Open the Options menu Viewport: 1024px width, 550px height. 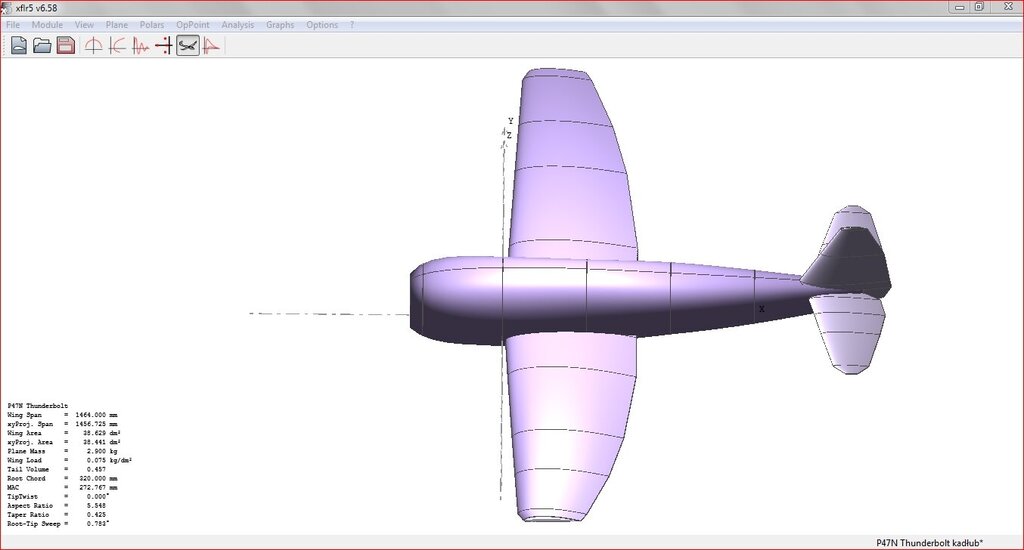pyautogui.click(x=322, y=24)
